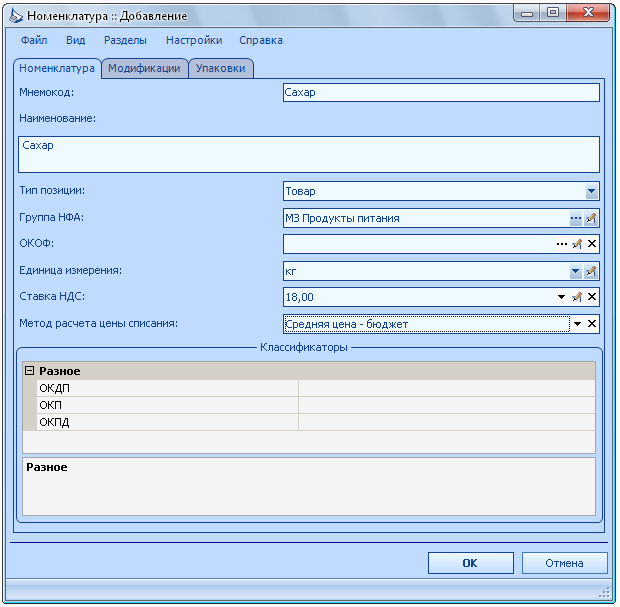Viewport: 620px width, 607px height.
Task: Minimize the Номенклатура window
Action: pyautogui.click(x=527, y=13)
